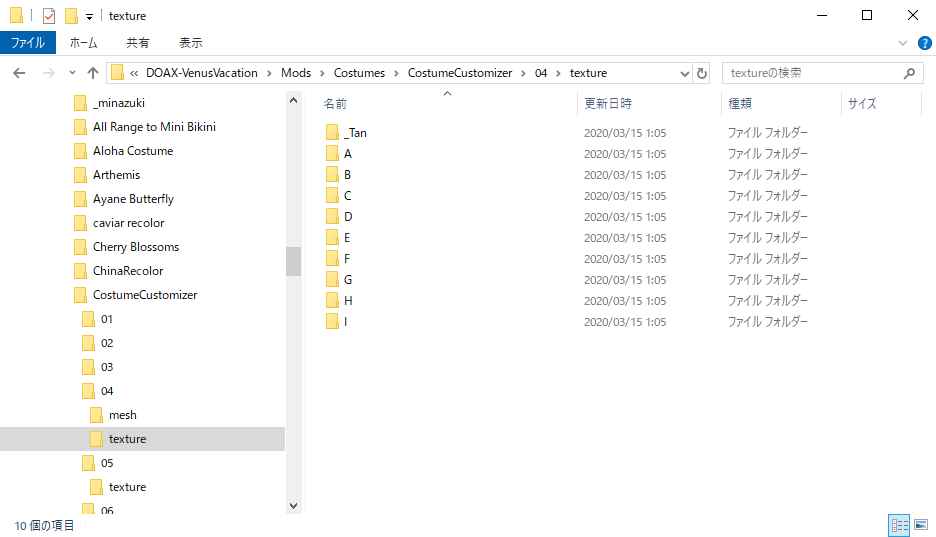Click the CostumeCustomizer breadcrumb in the address bar
The height and width of the screenshot is (537, 936).
460,73
